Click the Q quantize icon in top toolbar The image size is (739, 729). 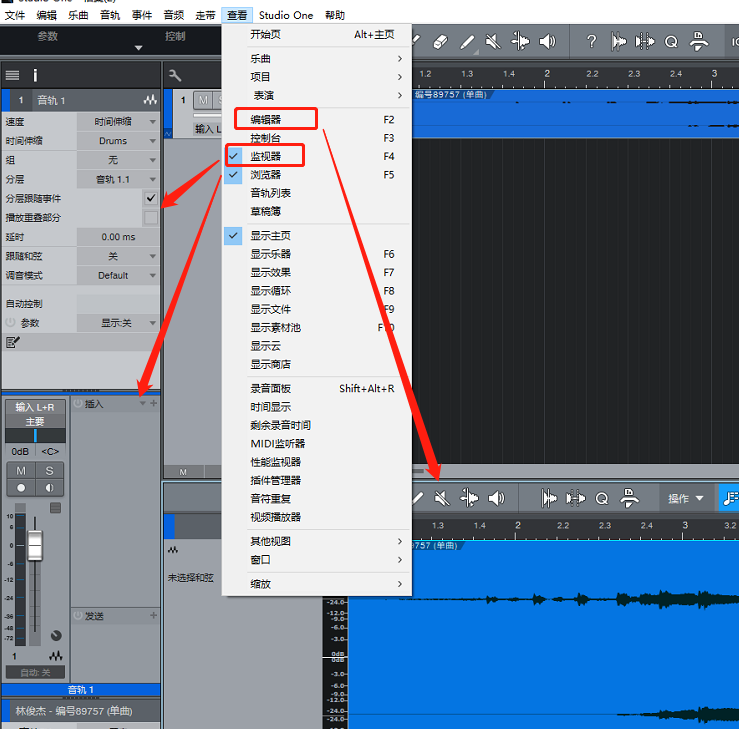[671, 42]
